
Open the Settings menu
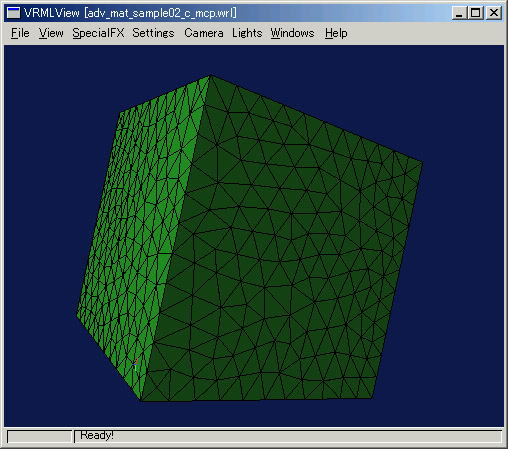(x=153, y=33)
